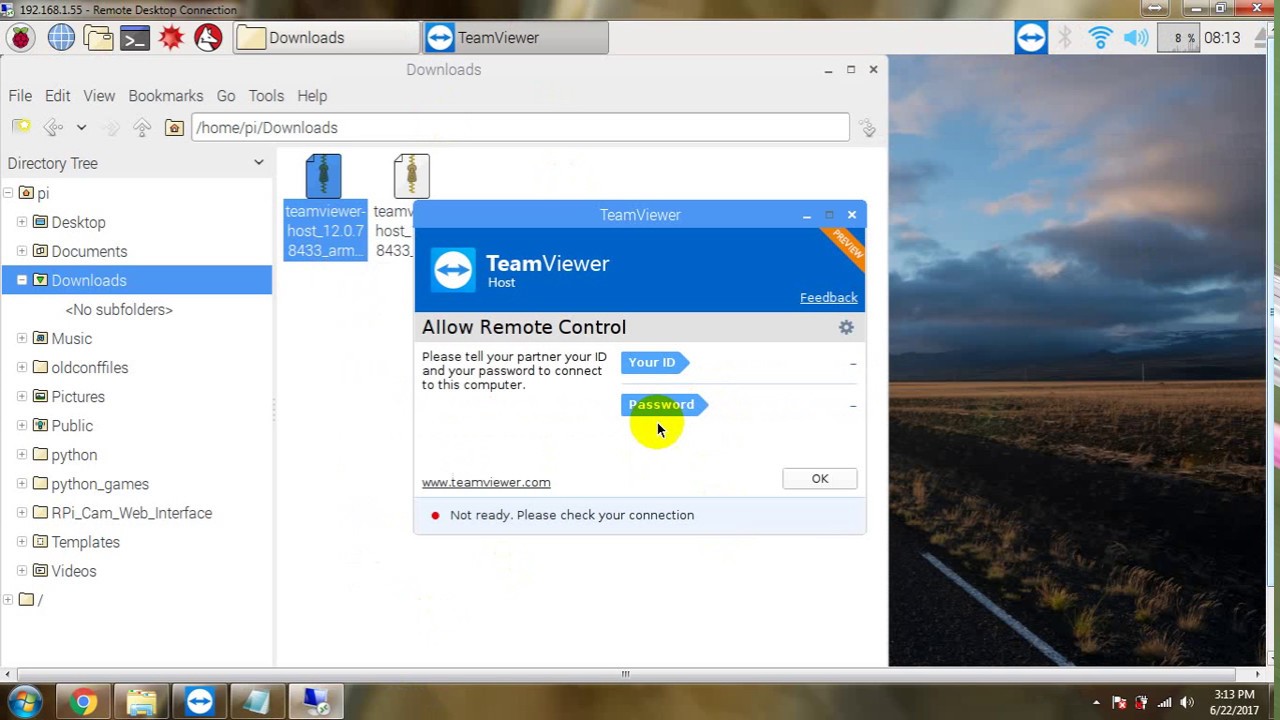The width and height of the screenshot is (1280, 720).
Task: Open the WiFi network menu
Action: coord(1100,38)
